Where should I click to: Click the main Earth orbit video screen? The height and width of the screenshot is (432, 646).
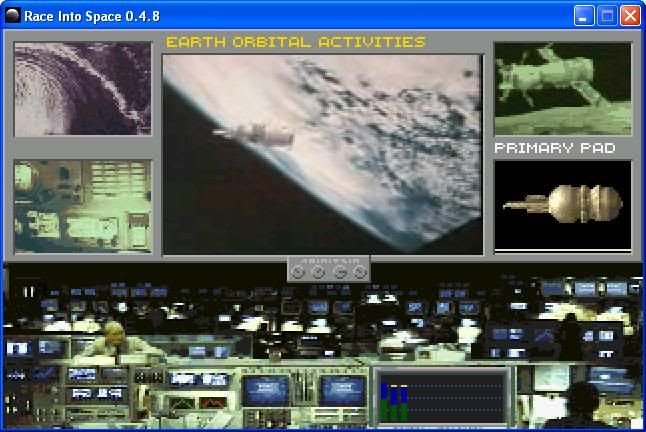(323, 155)
